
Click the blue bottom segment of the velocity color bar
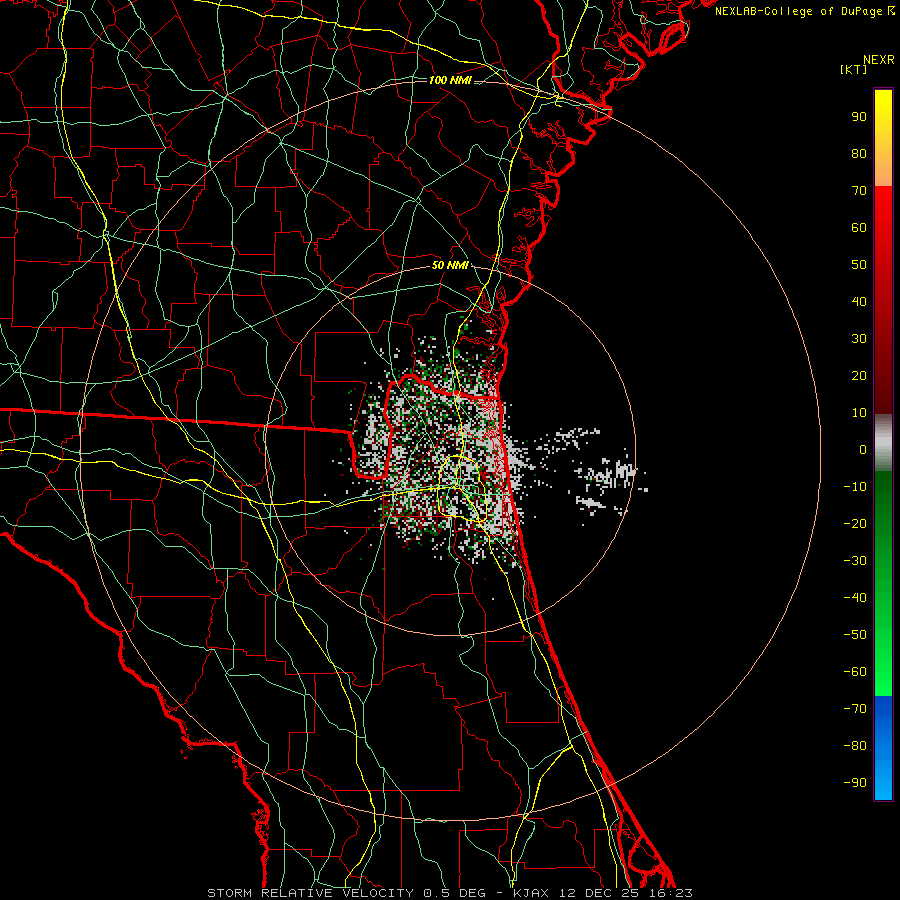[883, 748]
